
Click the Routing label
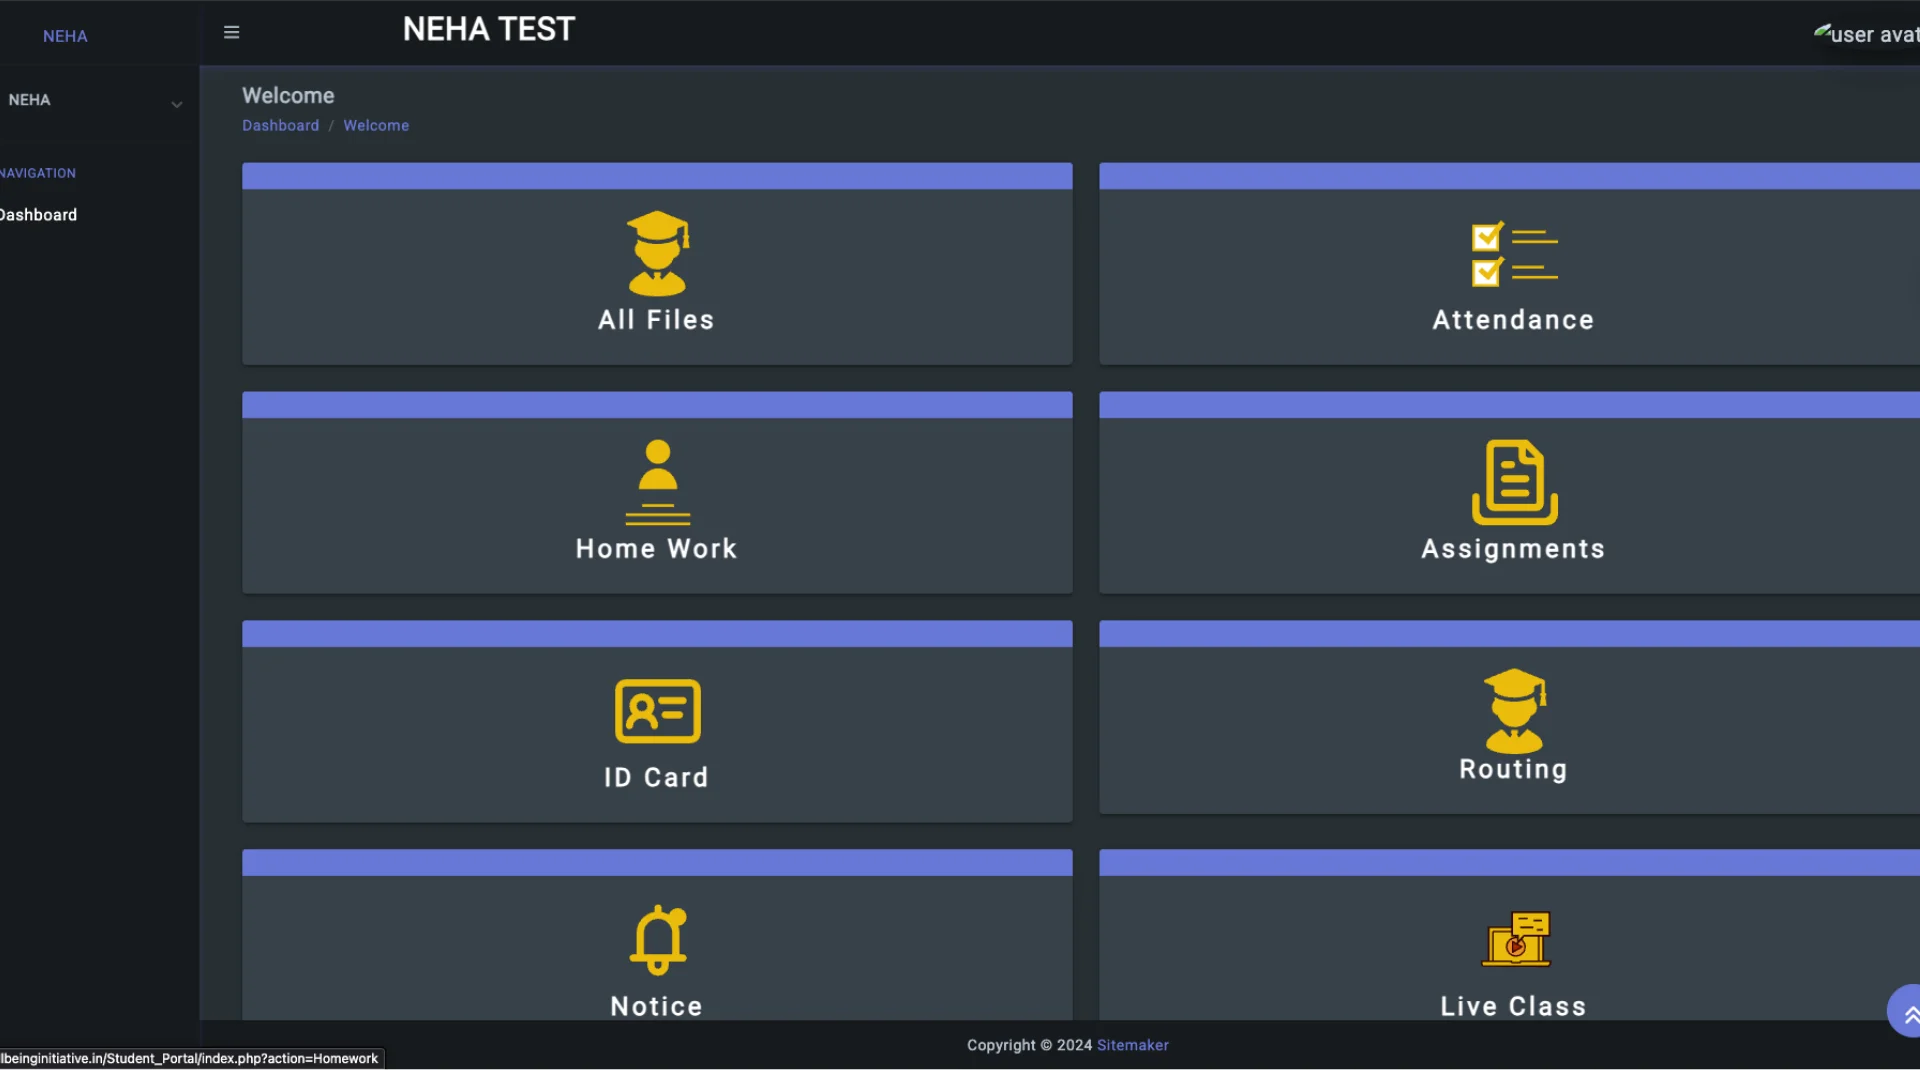[1513, 769]
